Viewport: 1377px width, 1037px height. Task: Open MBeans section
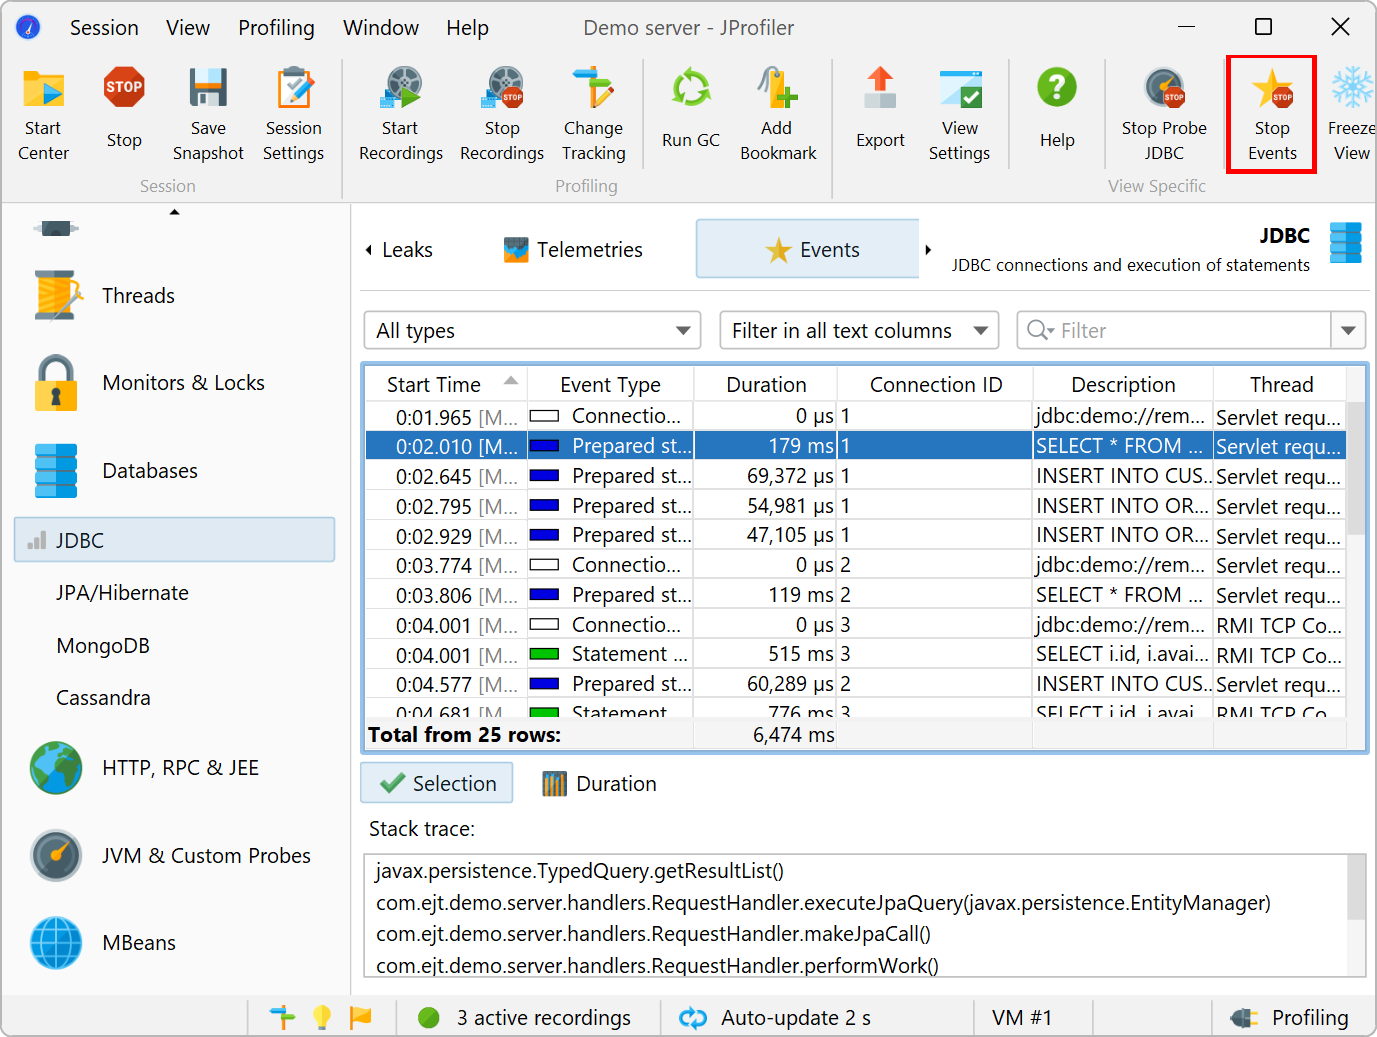(x=104, y=943)
